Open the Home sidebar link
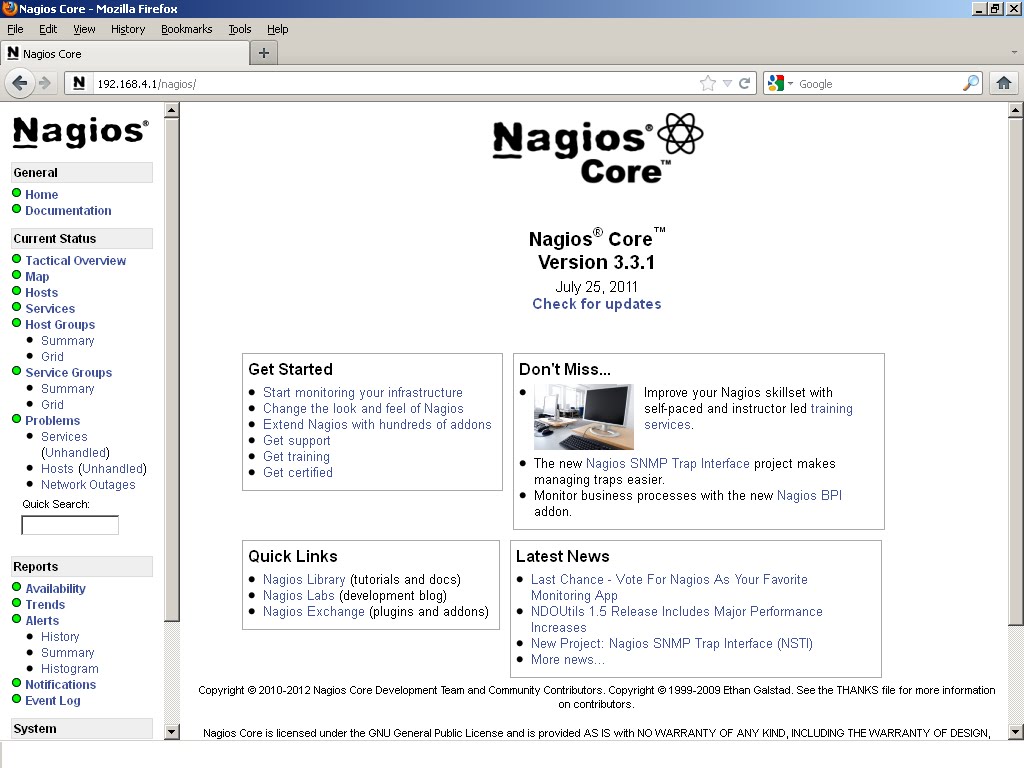Image resolution: width=1024 pixels, height=768 pixels. 42,195
